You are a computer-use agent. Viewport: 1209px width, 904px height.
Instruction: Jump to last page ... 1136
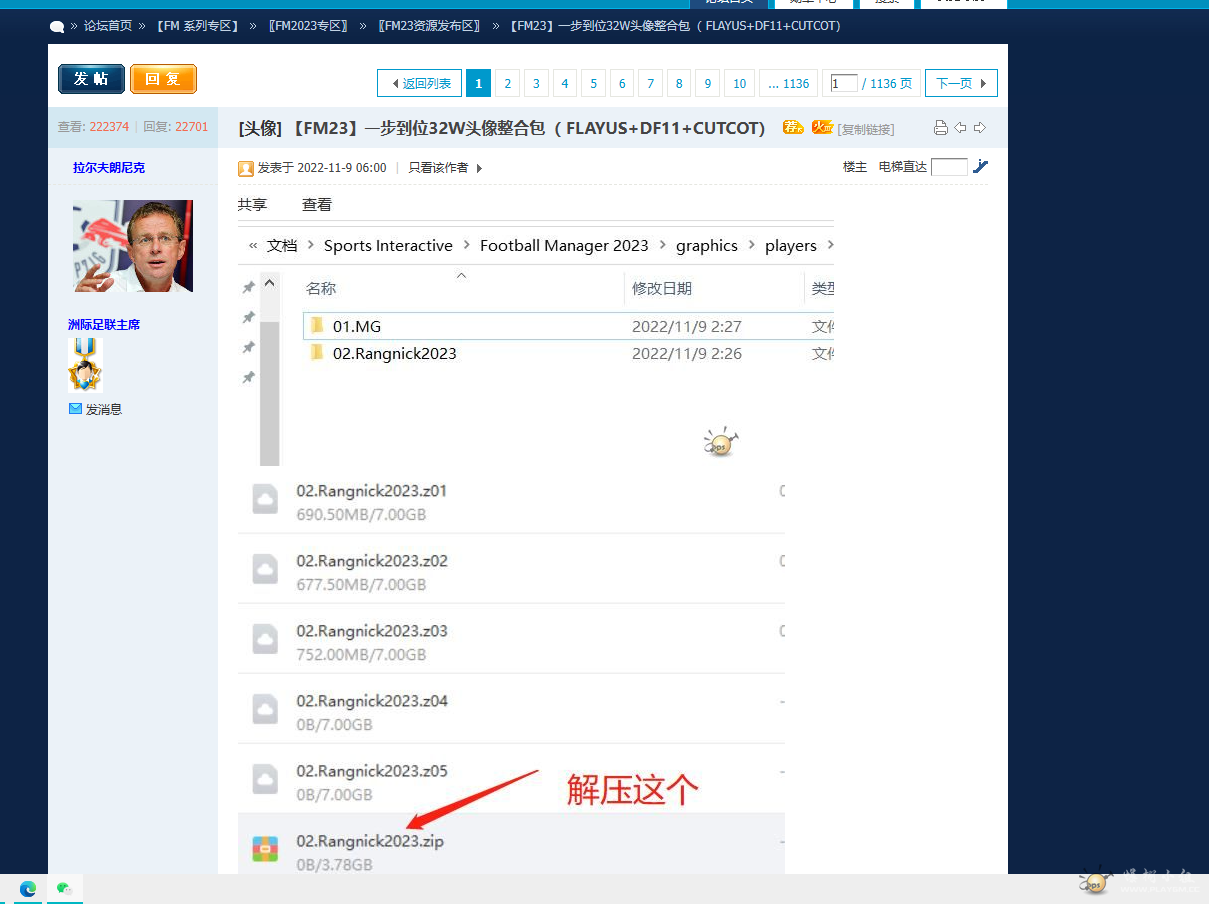tap(789, 83)
